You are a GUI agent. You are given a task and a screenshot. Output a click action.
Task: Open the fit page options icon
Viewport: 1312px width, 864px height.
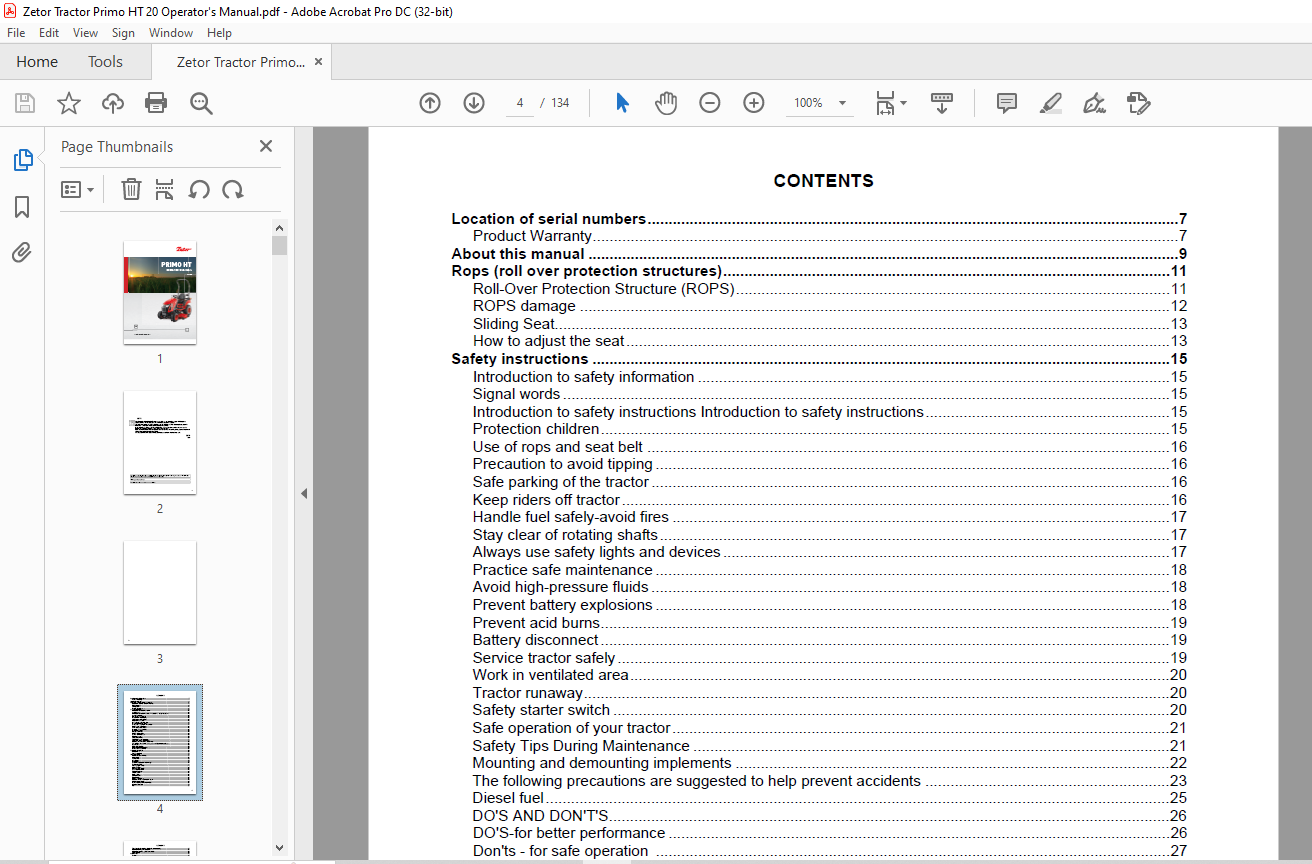point(890,103)
